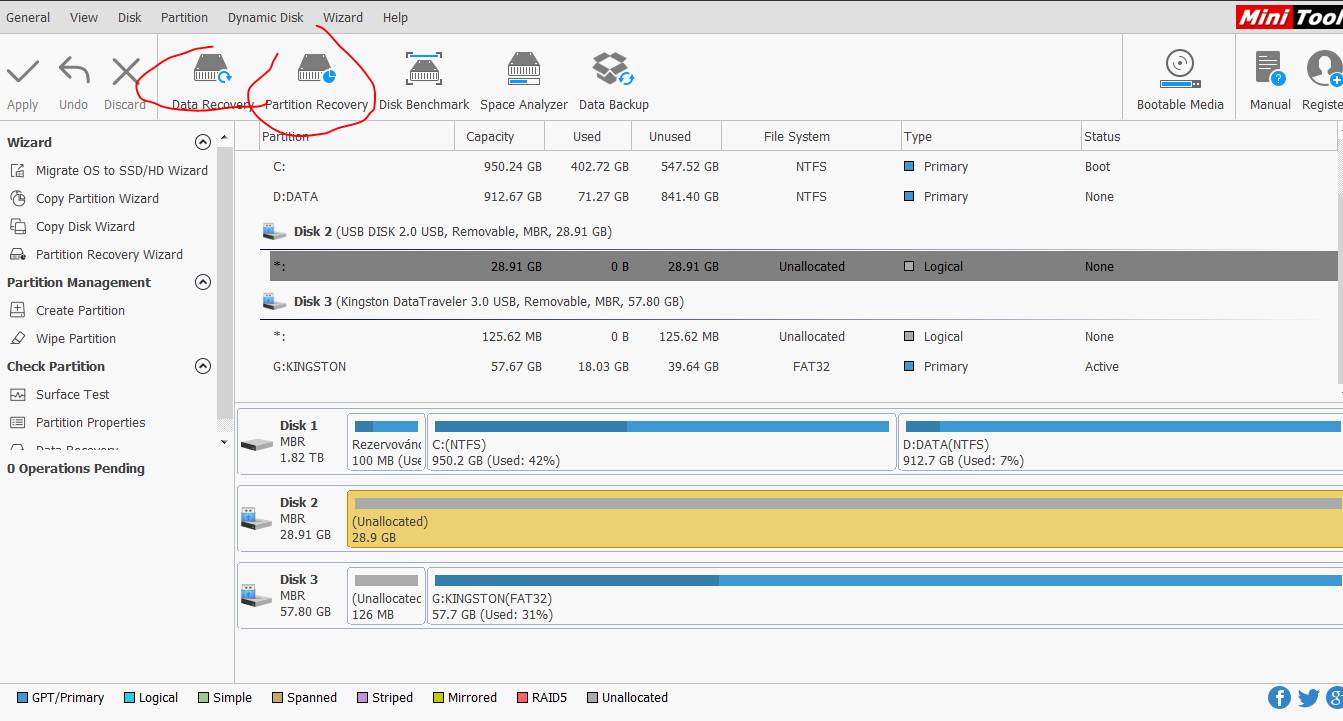Collapse the Wizard section
Viewport: 1343px width, 721px height.
coord(203,142)
